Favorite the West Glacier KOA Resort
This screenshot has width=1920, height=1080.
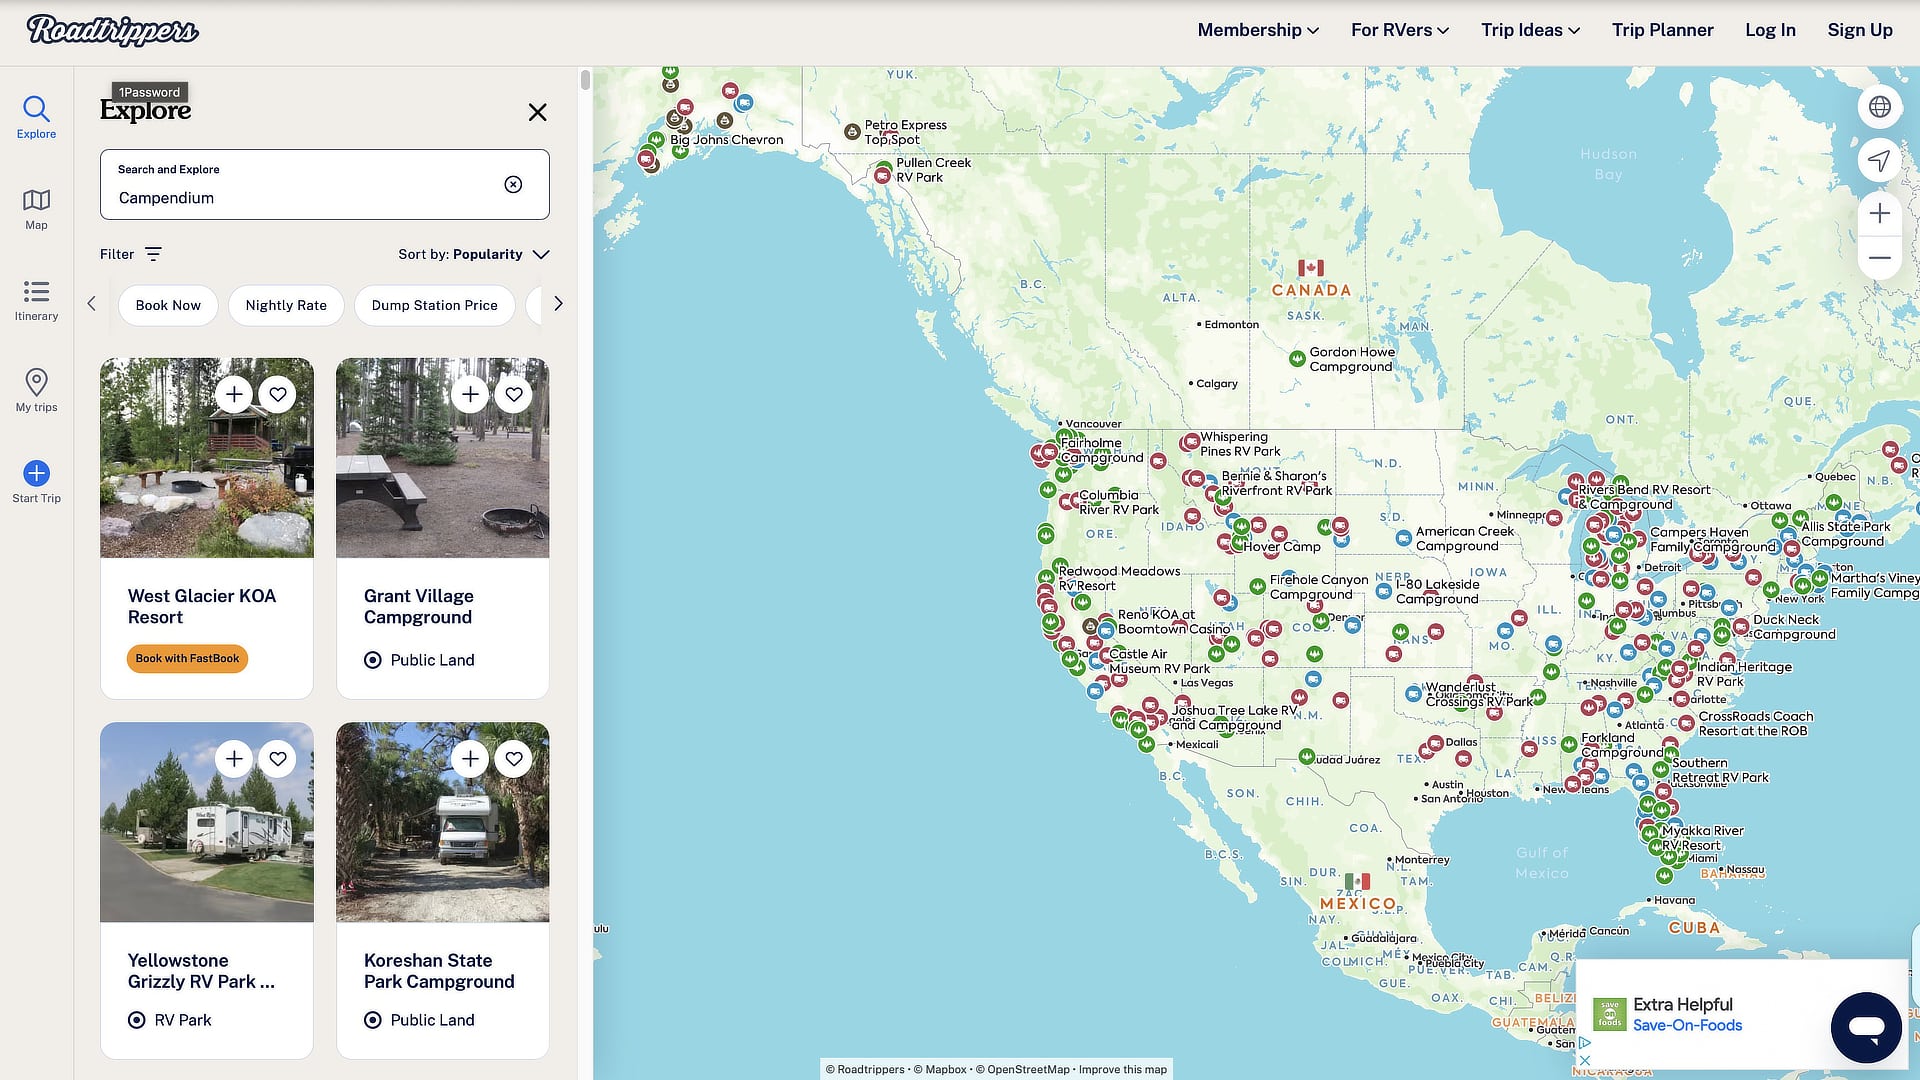[278, 394]
